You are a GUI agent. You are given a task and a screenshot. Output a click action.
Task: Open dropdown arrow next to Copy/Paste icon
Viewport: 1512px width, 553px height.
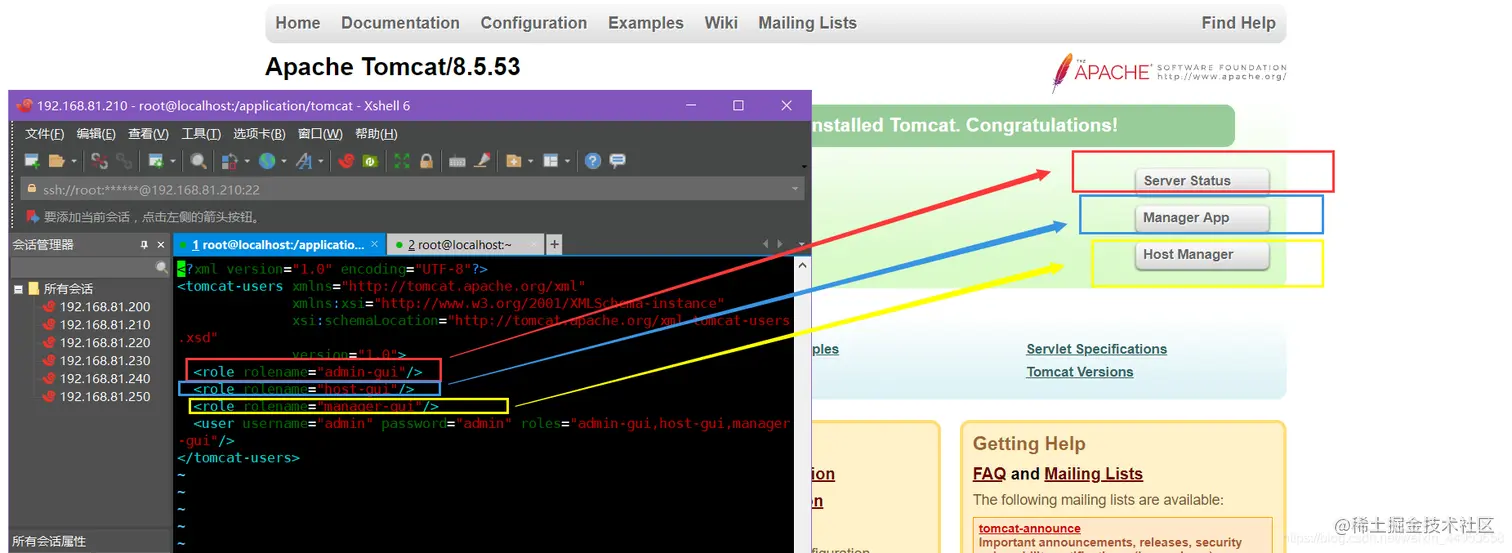[247, 161]
